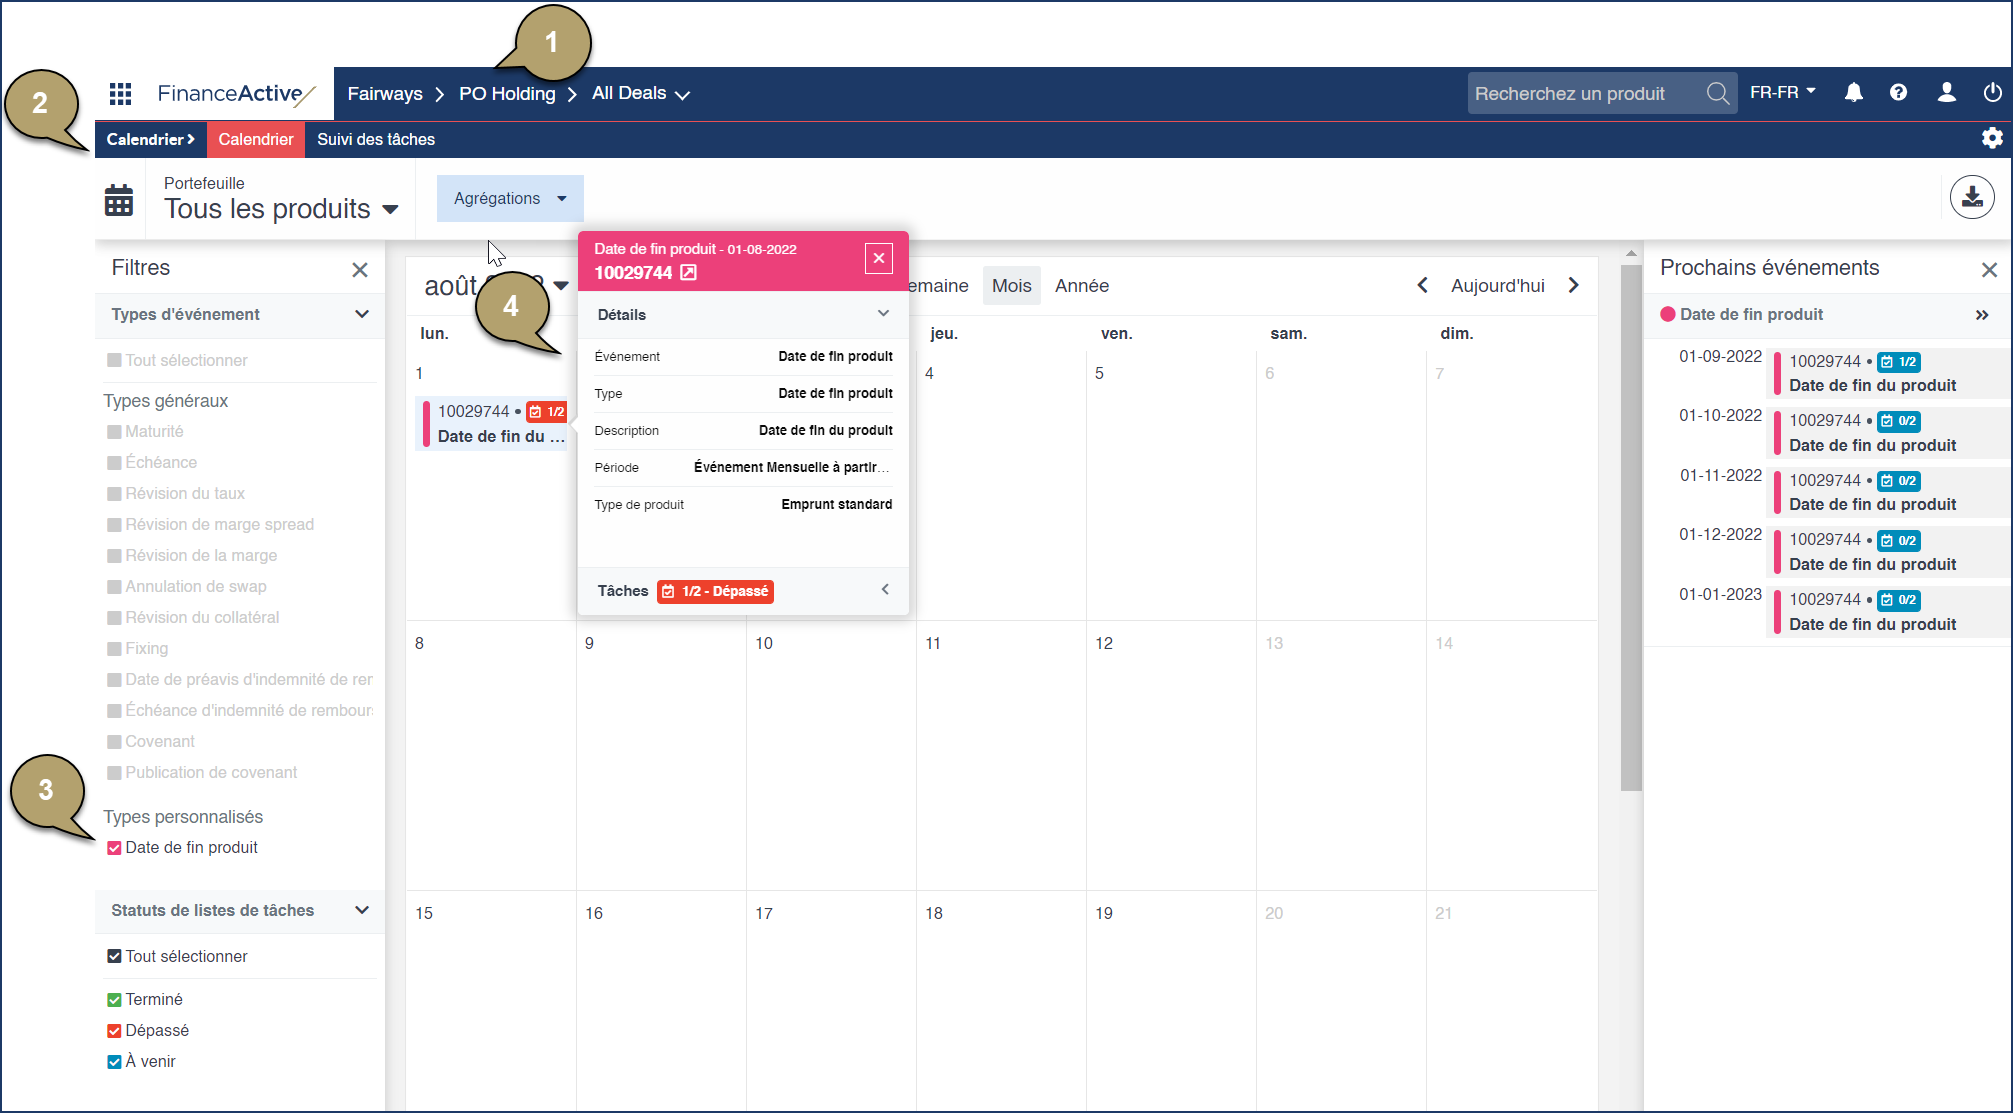Open the settings gear icon

(1993, 138)
